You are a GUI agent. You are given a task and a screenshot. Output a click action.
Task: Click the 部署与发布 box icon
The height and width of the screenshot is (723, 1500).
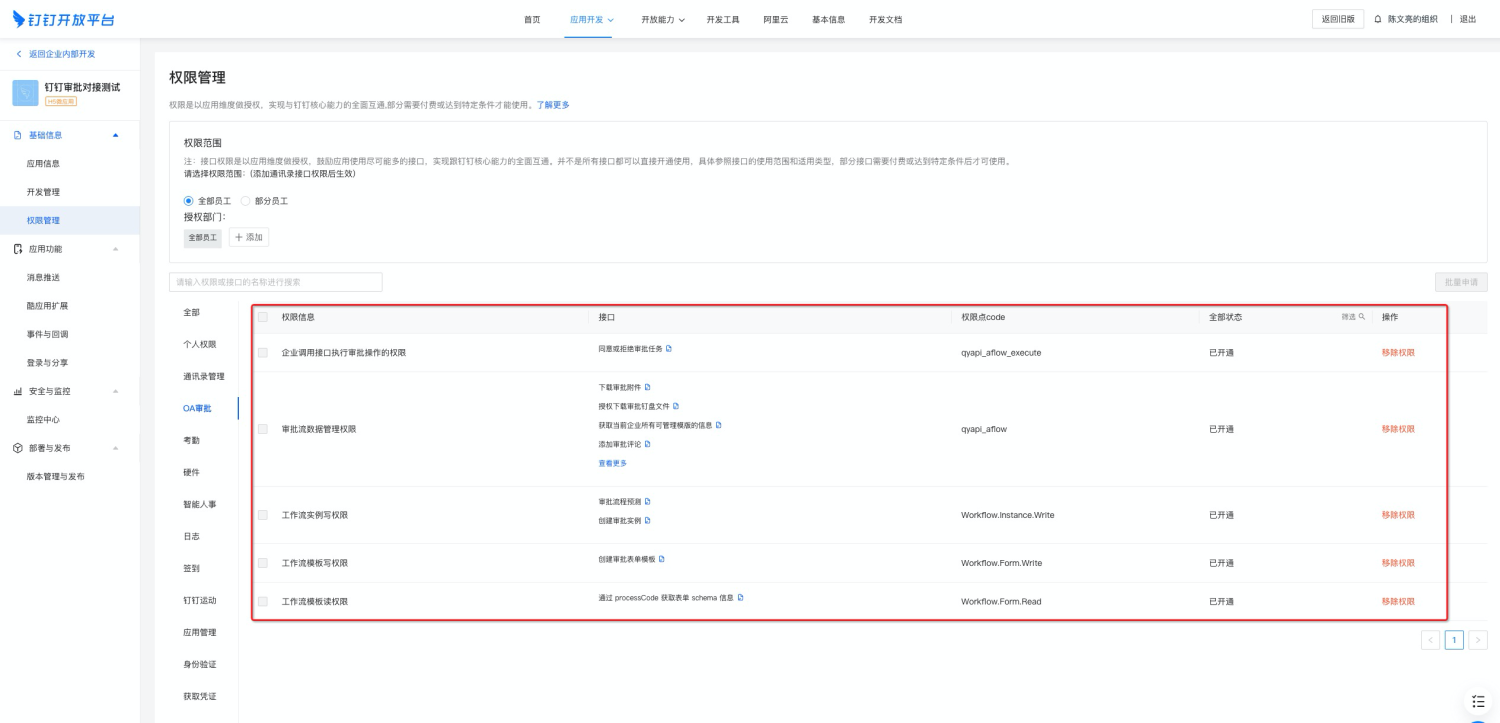tap(18, 448)
